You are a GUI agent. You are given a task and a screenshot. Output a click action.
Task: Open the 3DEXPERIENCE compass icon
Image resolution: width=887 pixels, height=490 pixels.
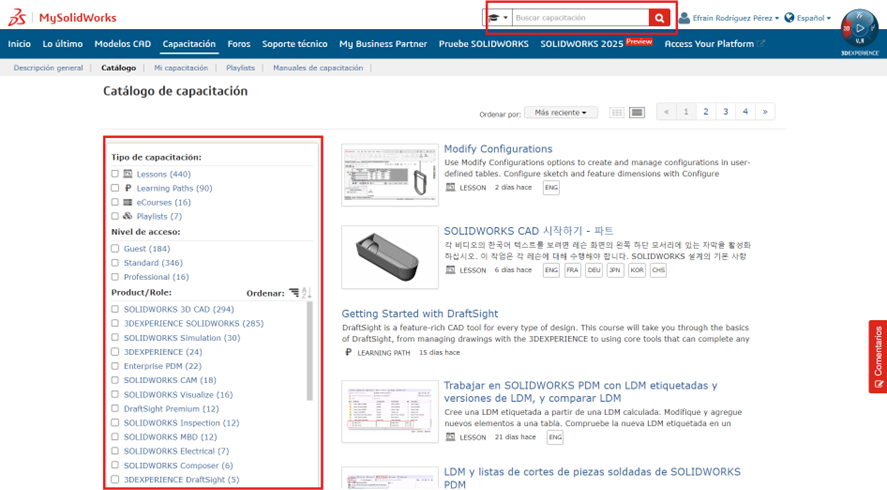coord(859,28)
